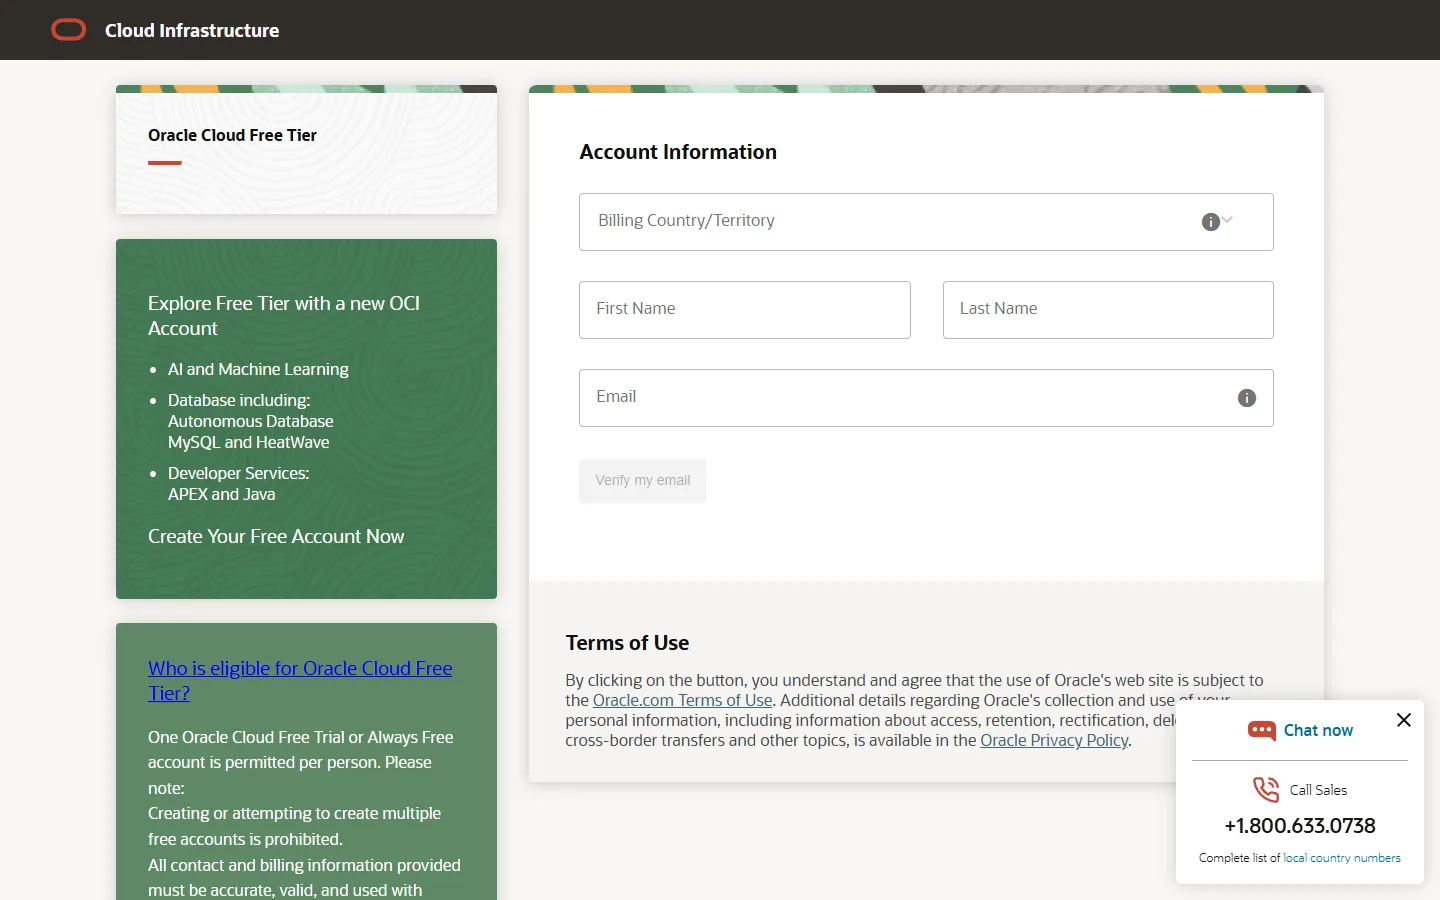Screen dimensions: 1440x900
Task: Focus the Last Name field
Action: [1108, 310]
